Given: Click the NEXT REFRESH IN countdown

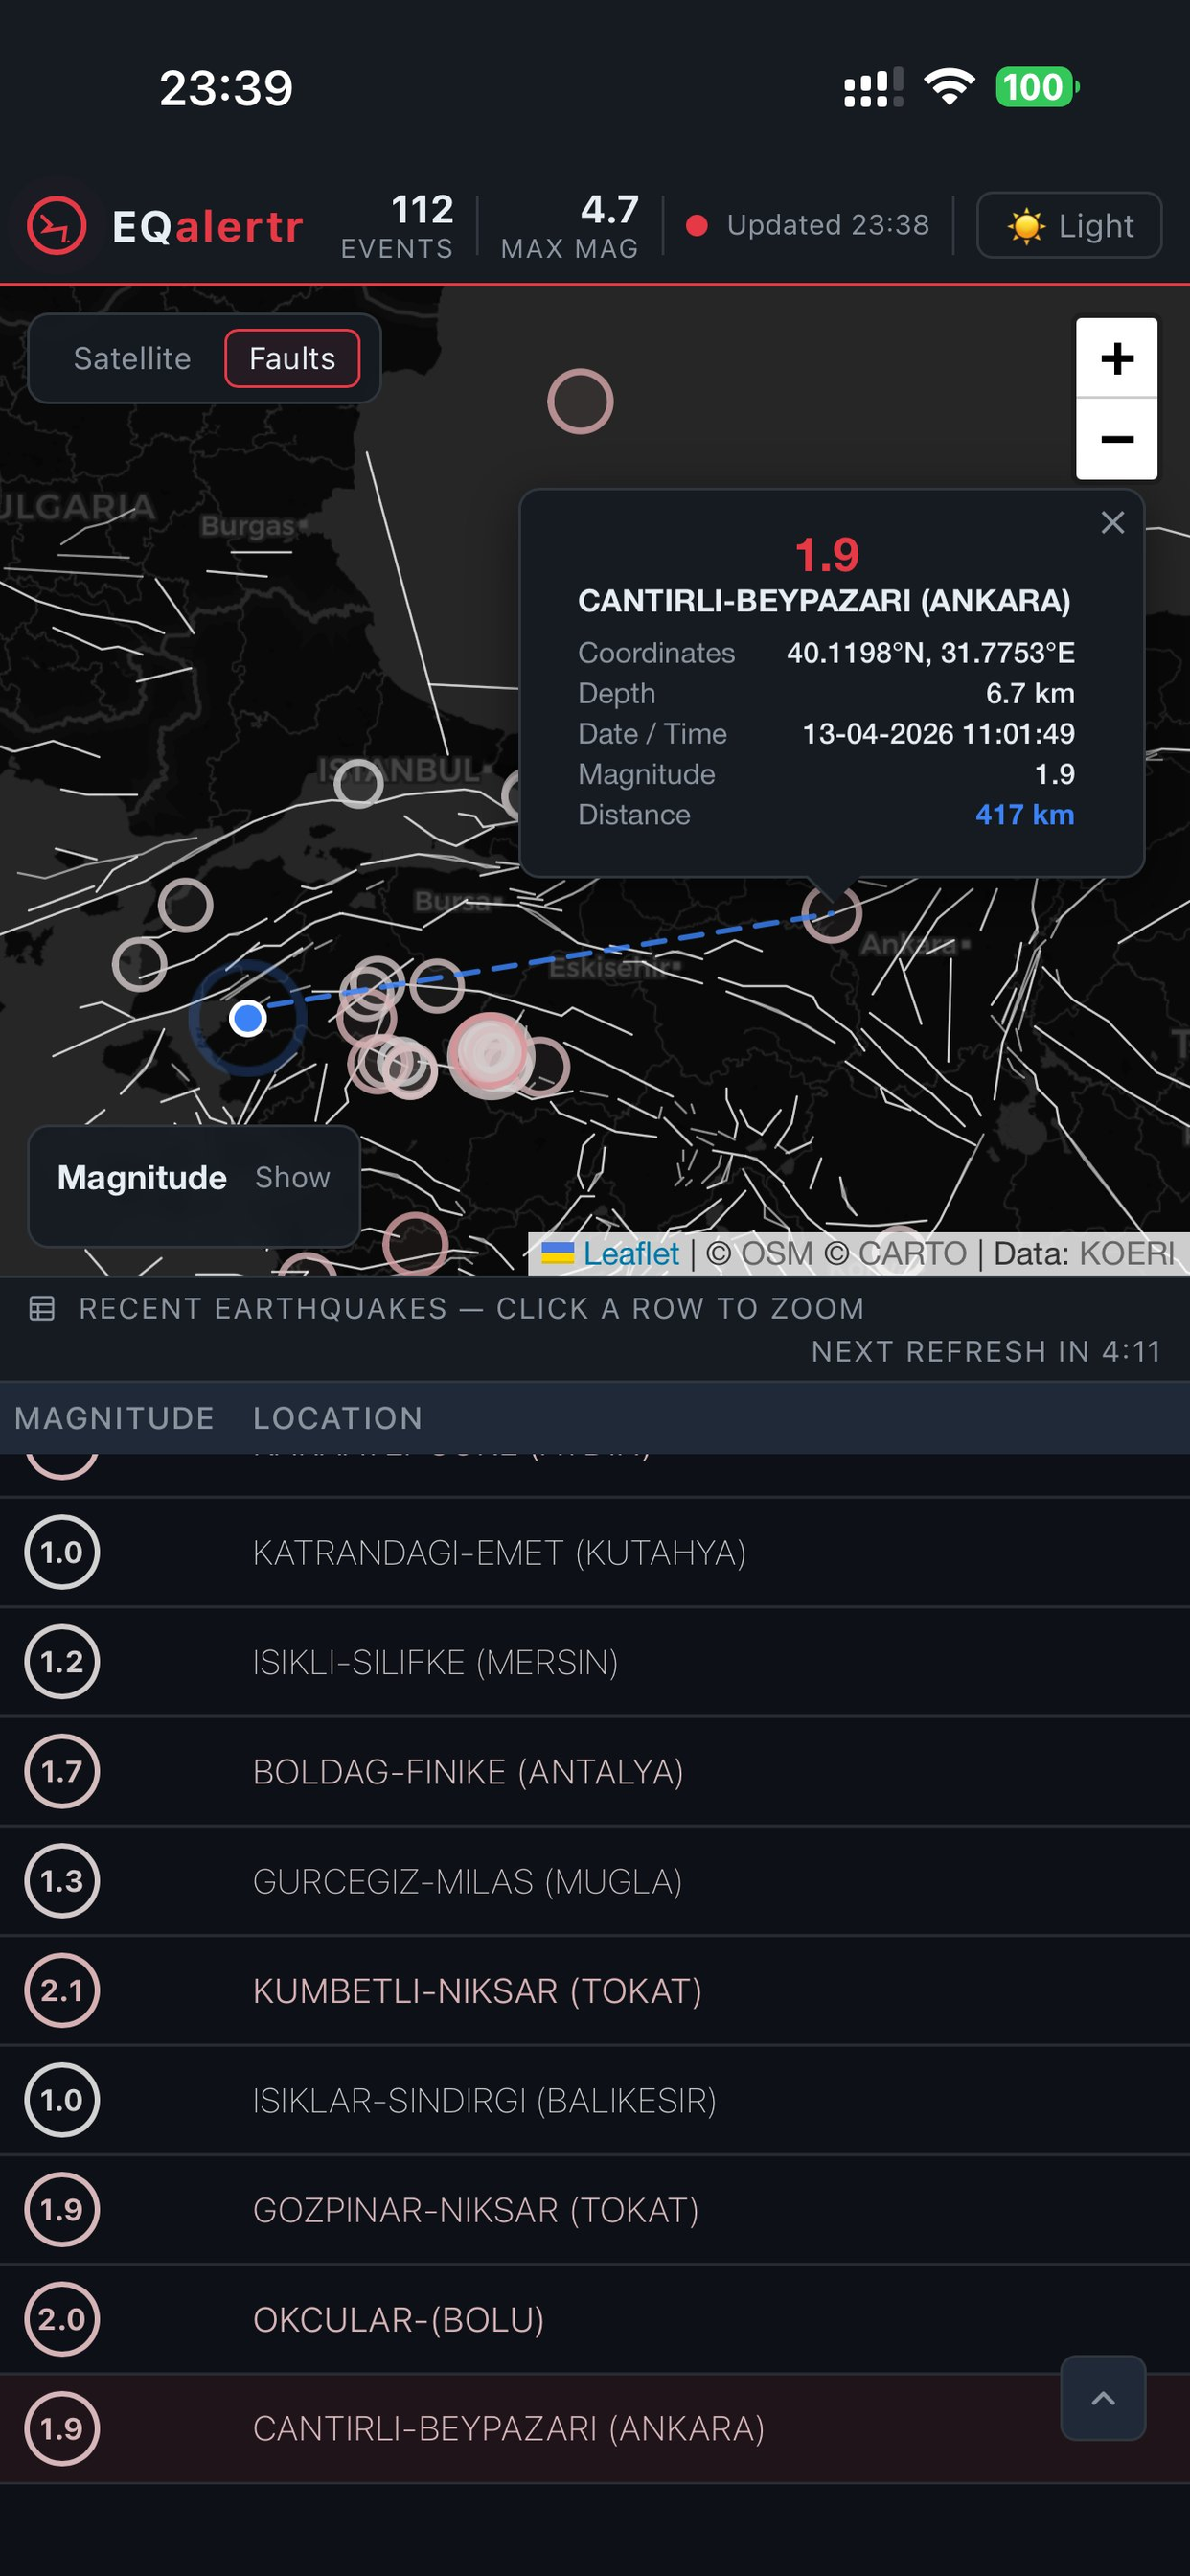Looking at the screenshot, I should (x=986, y=1351).
